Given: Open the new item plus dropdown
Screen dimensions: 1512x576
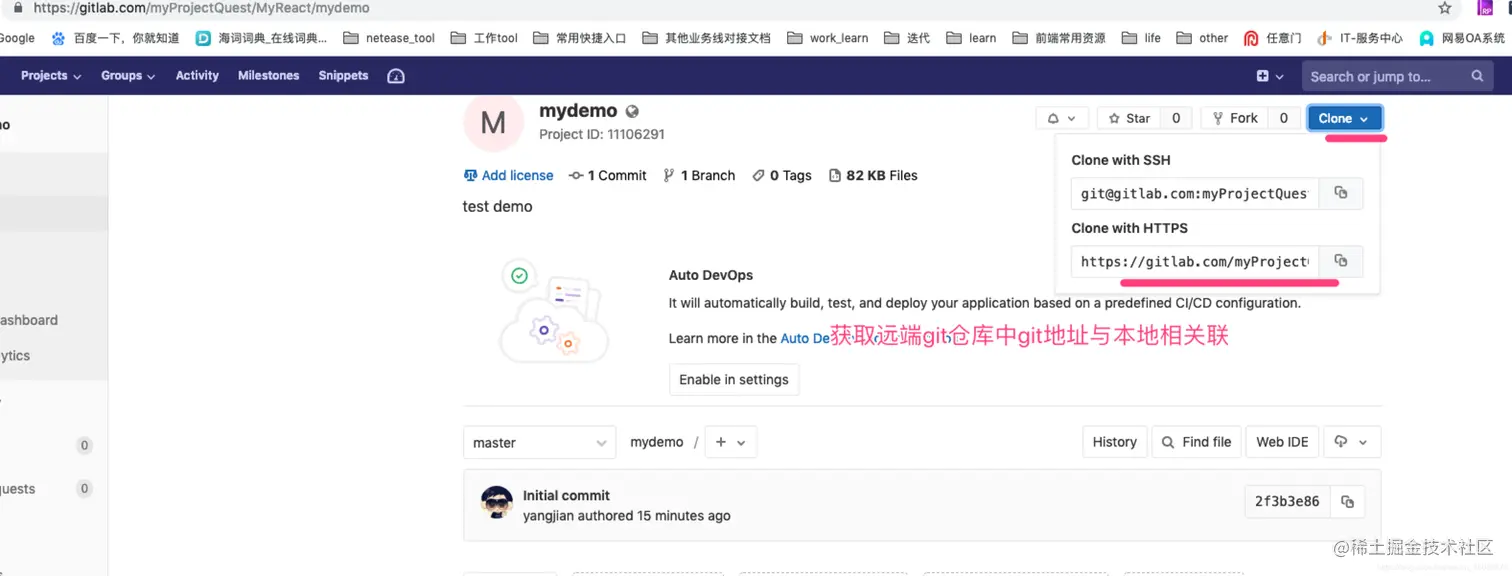Looking at the screenshot, I should tap(1269, 76).
